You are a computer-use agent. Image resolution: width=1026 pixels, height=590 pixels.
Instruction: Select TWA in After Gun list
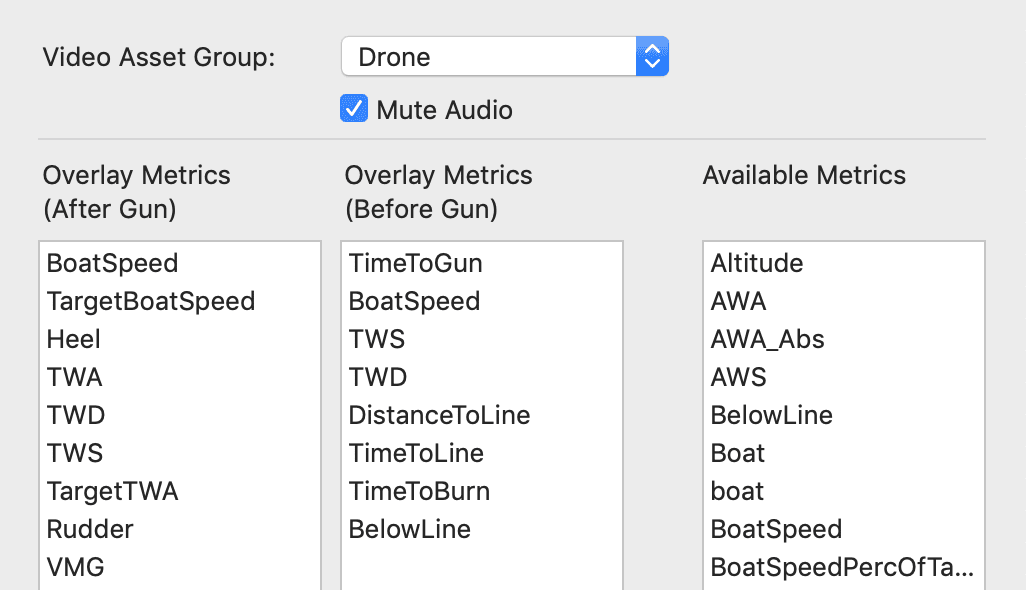[180, 377]
